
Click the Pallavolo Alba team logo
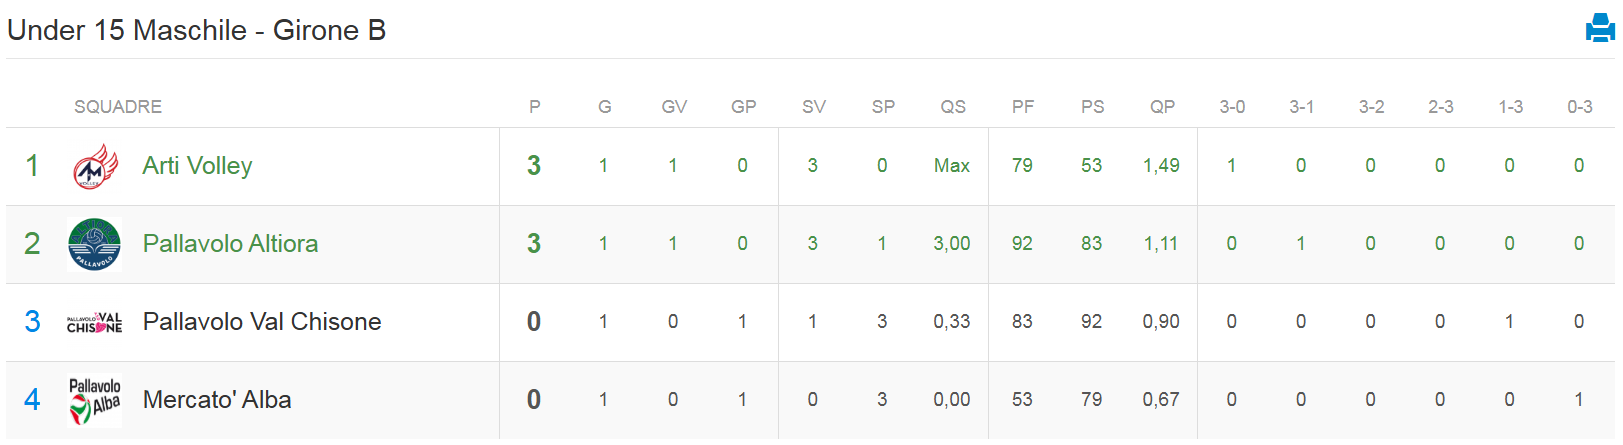point(95,400)
